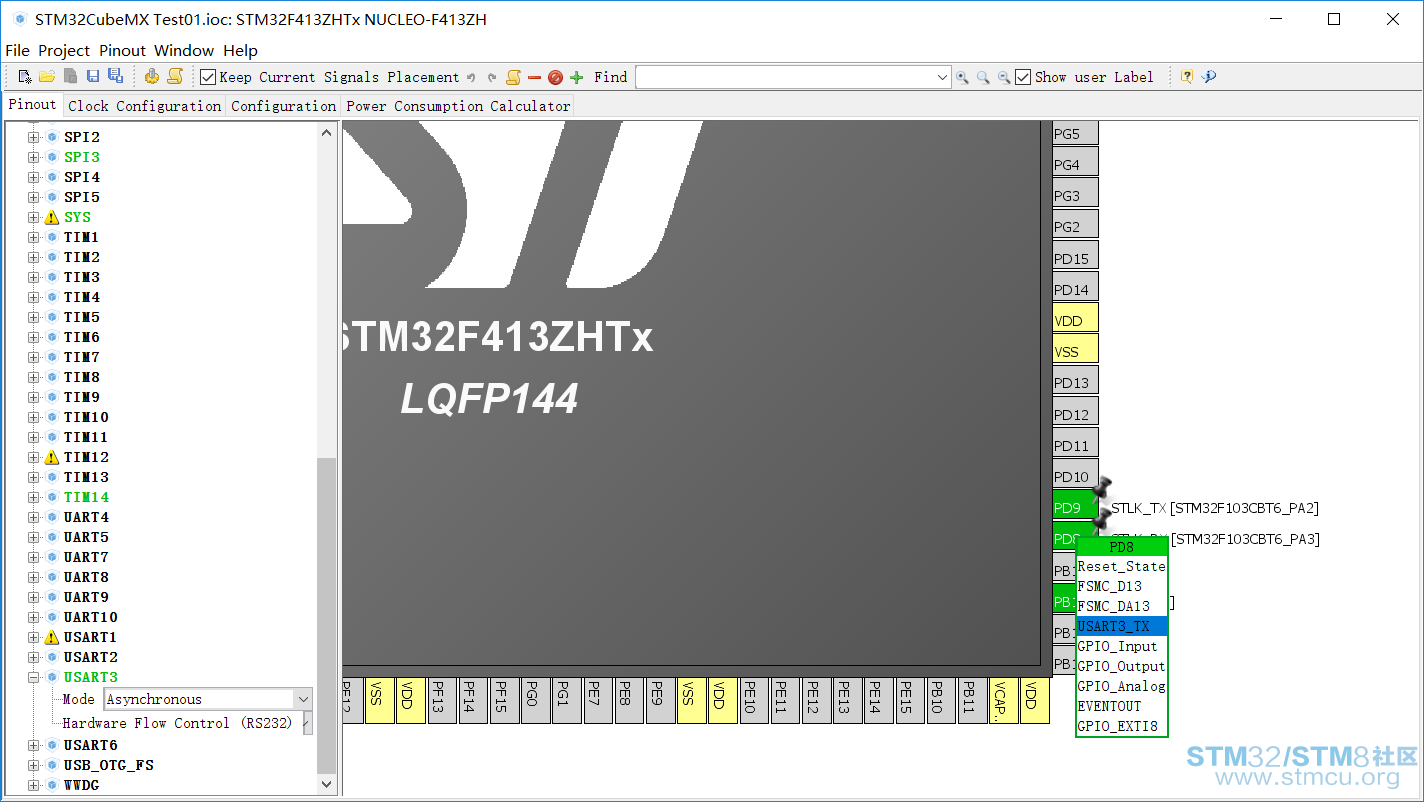Click the Open Project folder icon

pyautogui.click(x=47, y=77)
